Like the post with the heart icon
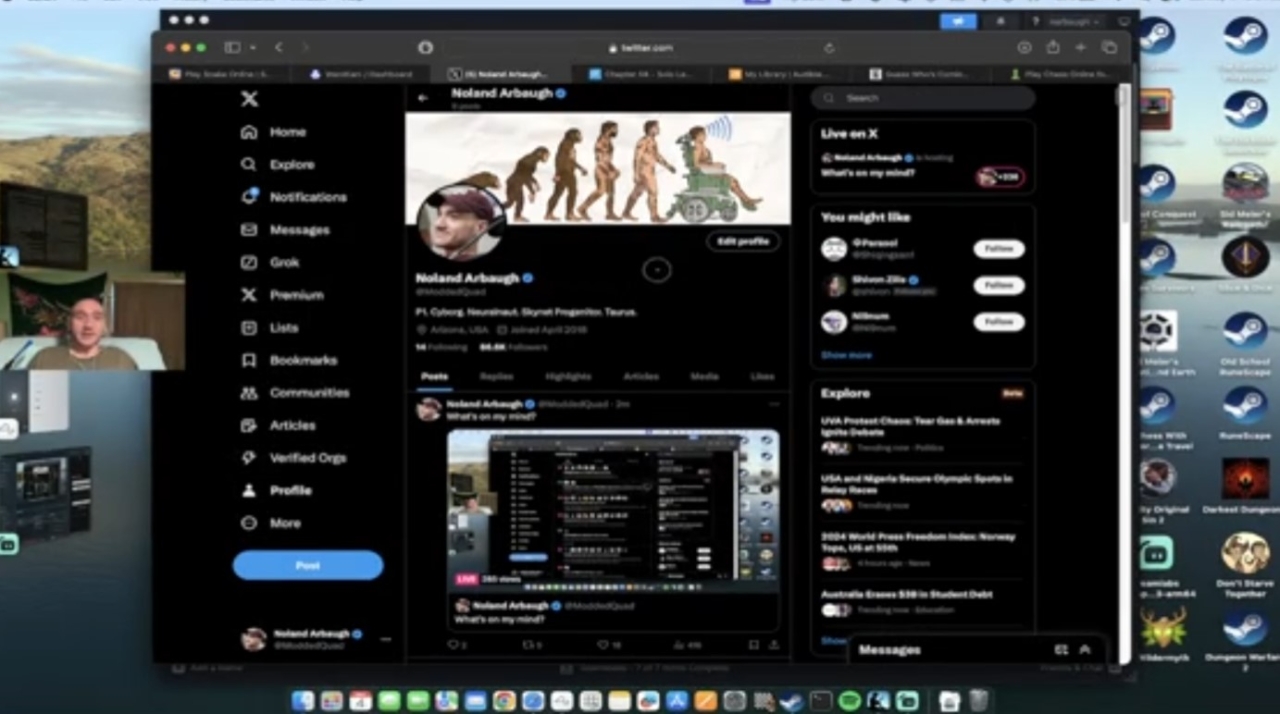The width and height of the screenshot is (1280, 714). (x=603, y=646)
